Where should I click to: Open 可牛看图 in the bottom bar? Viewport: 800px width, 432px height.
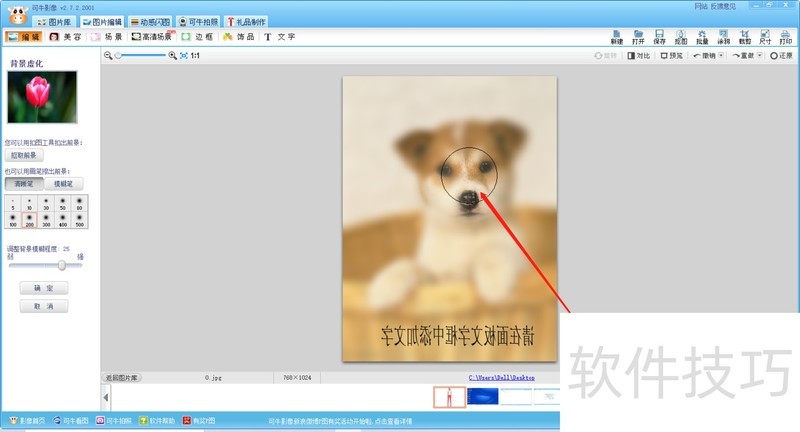coord(71,421)
